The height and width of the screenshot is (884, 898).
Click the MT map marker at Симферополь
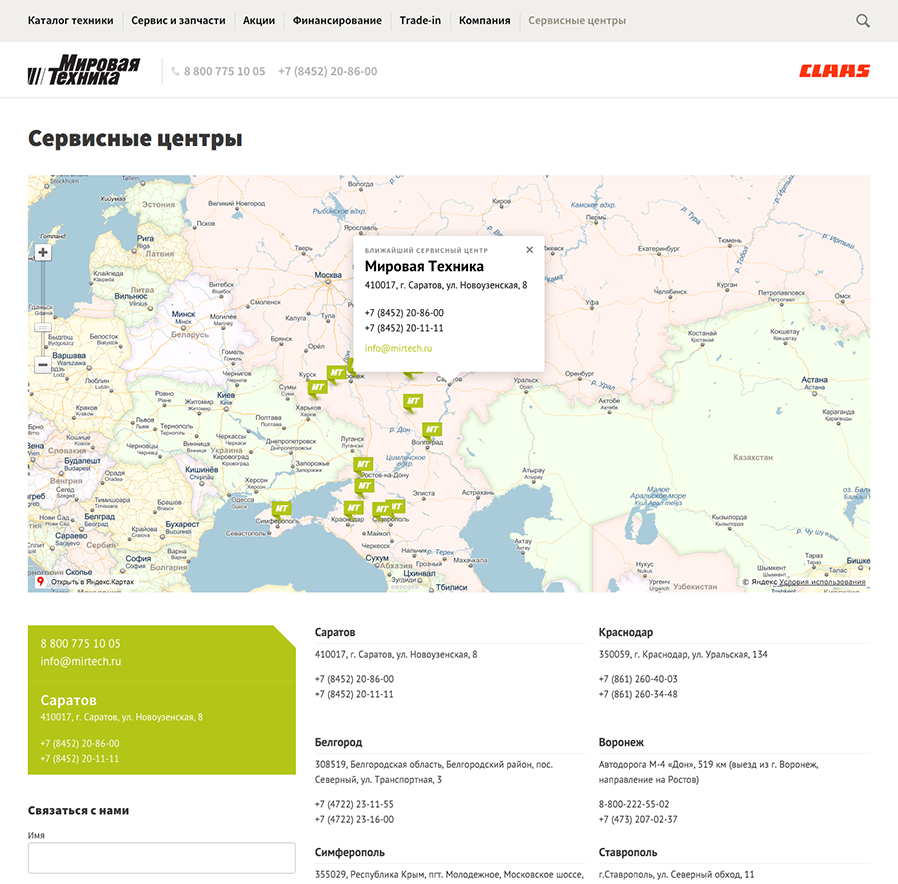(281, 509)
